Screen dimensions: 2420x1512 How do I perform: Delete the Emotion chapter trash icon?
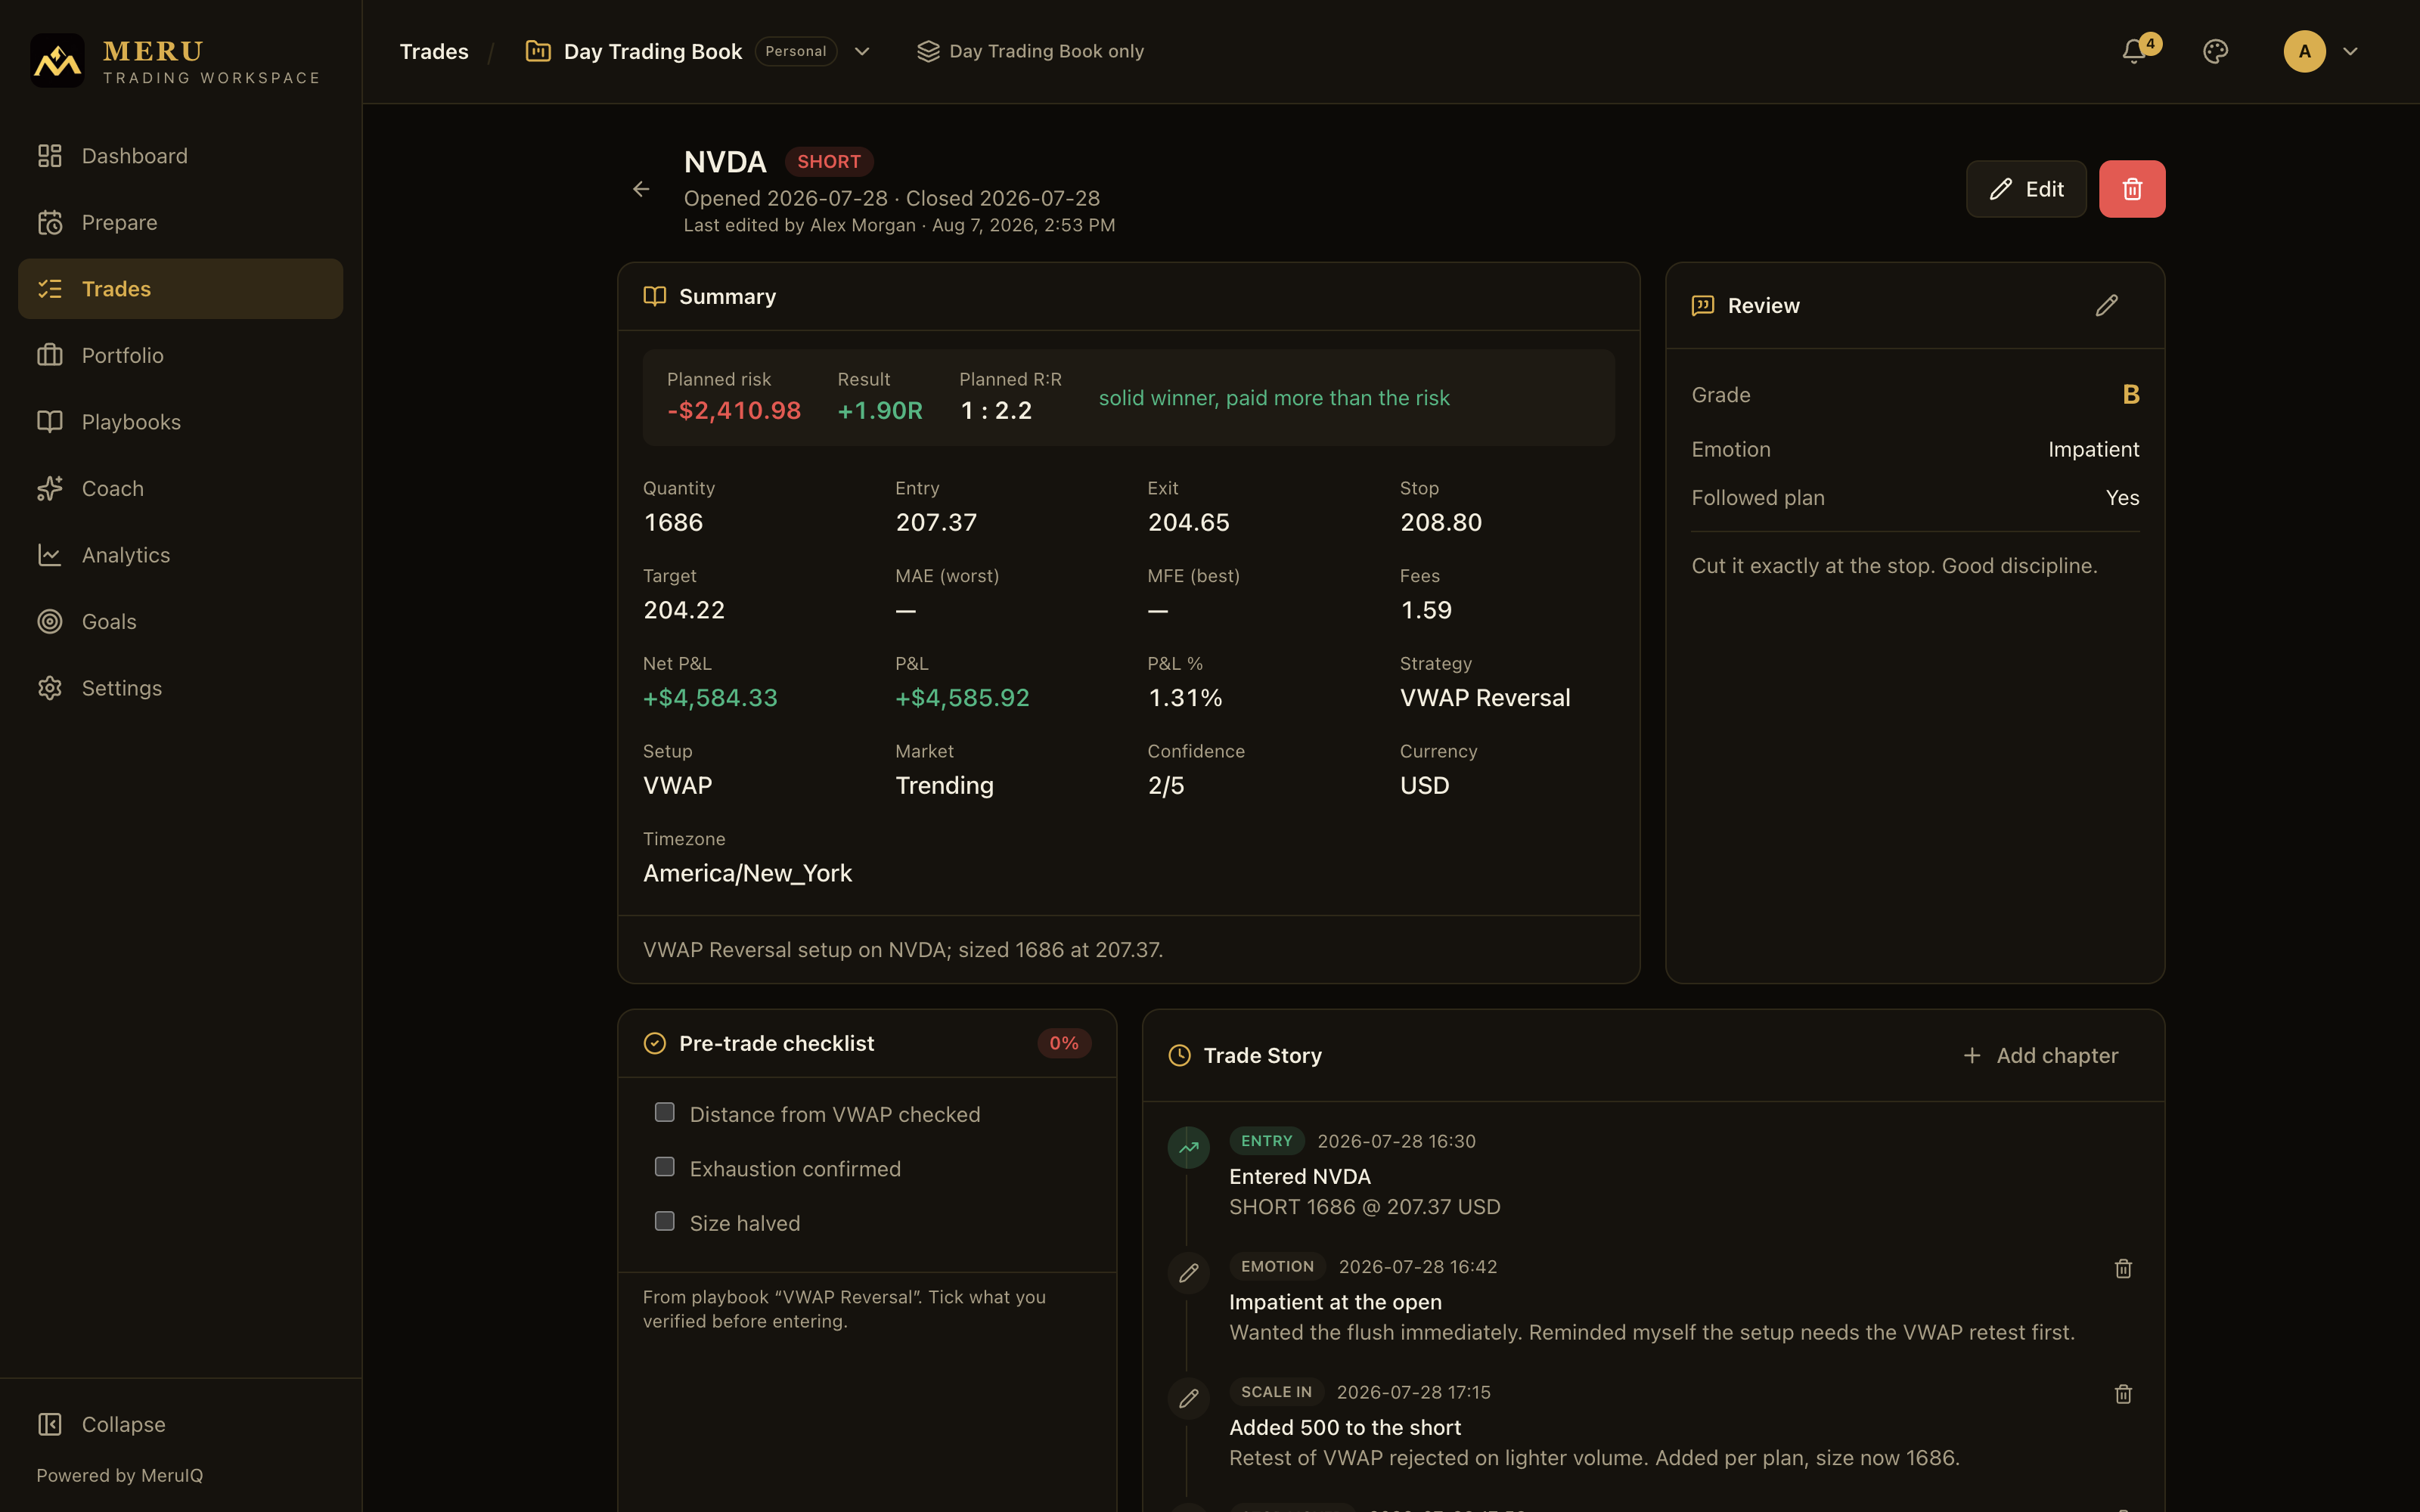[2123, 1268]
